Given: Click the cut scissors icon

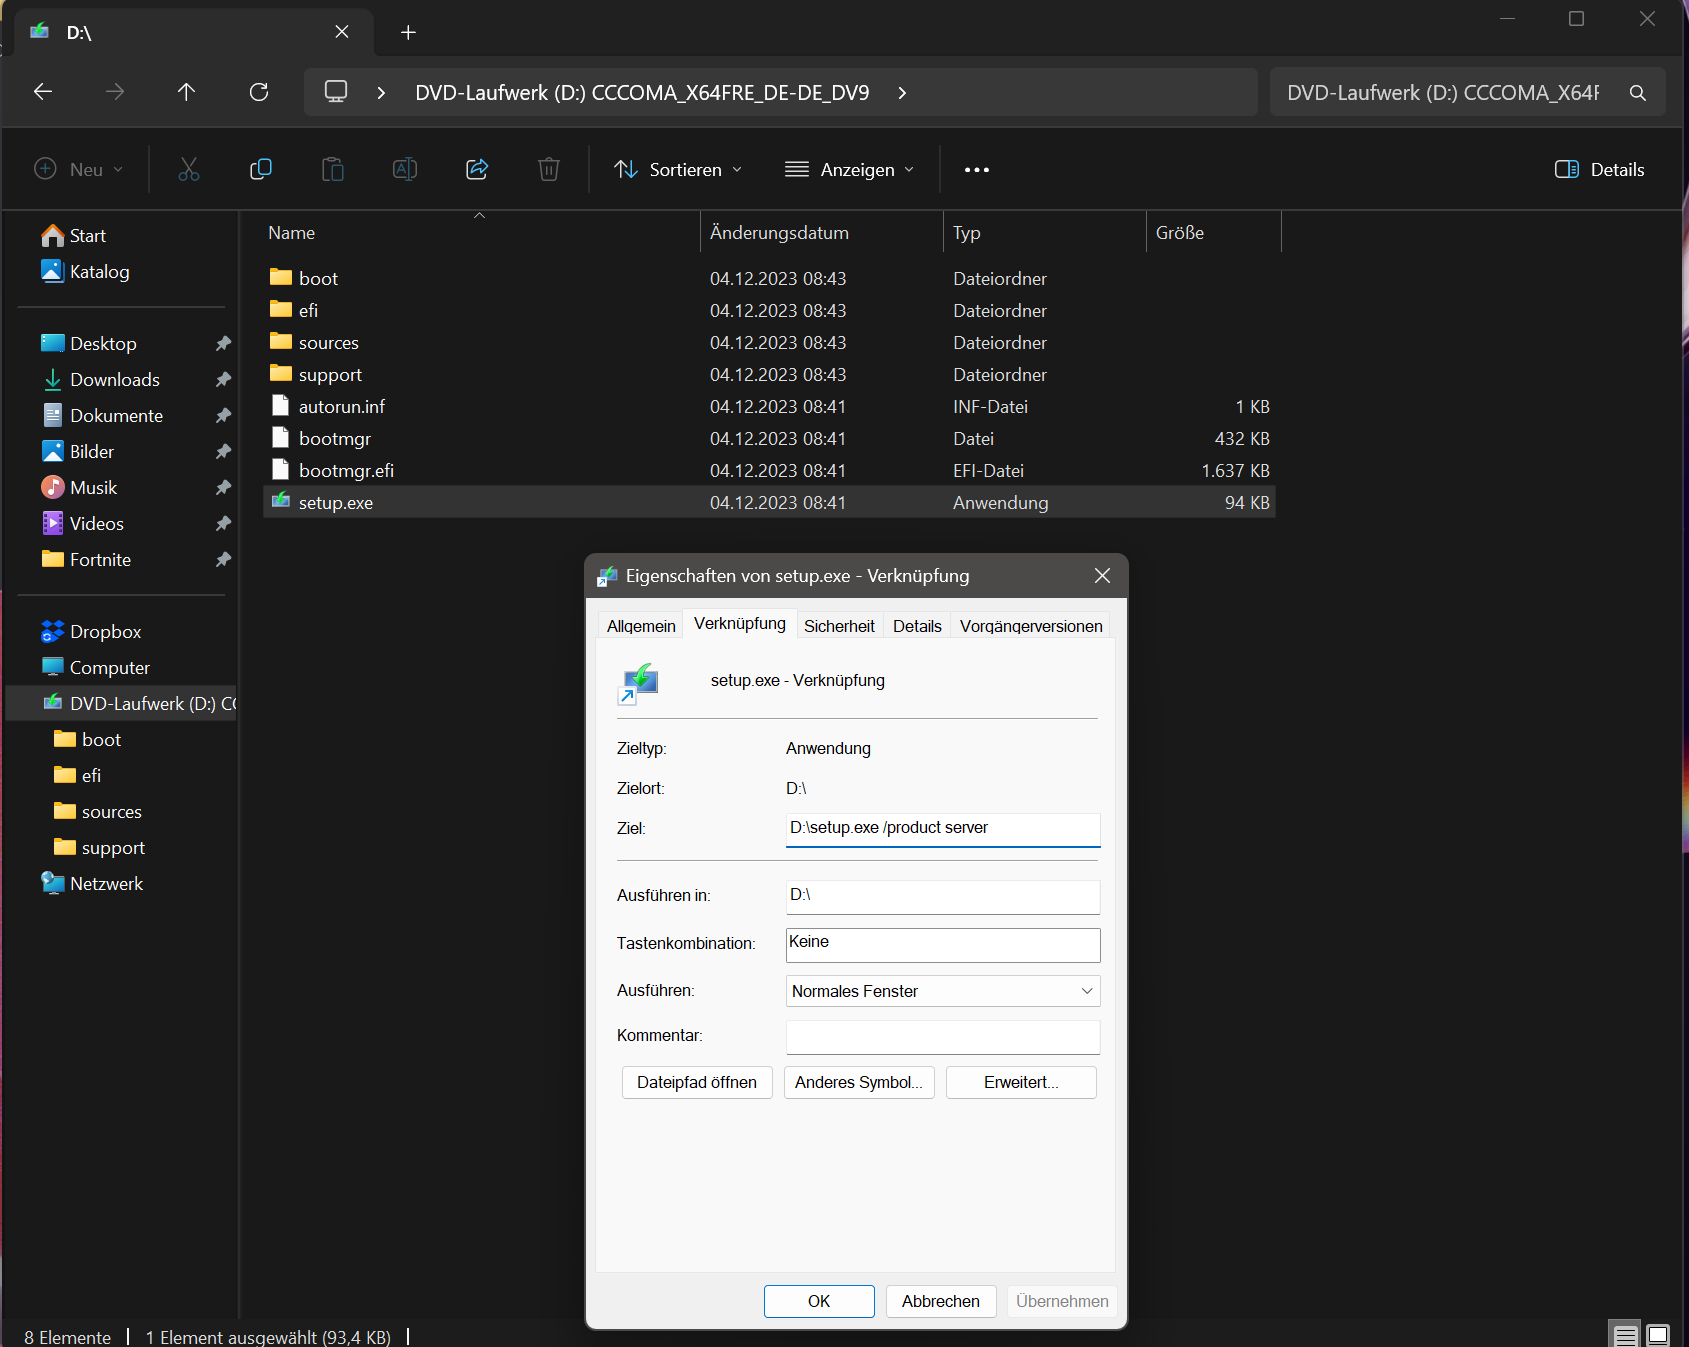Looking at the screenshot, I should point(189,169).
